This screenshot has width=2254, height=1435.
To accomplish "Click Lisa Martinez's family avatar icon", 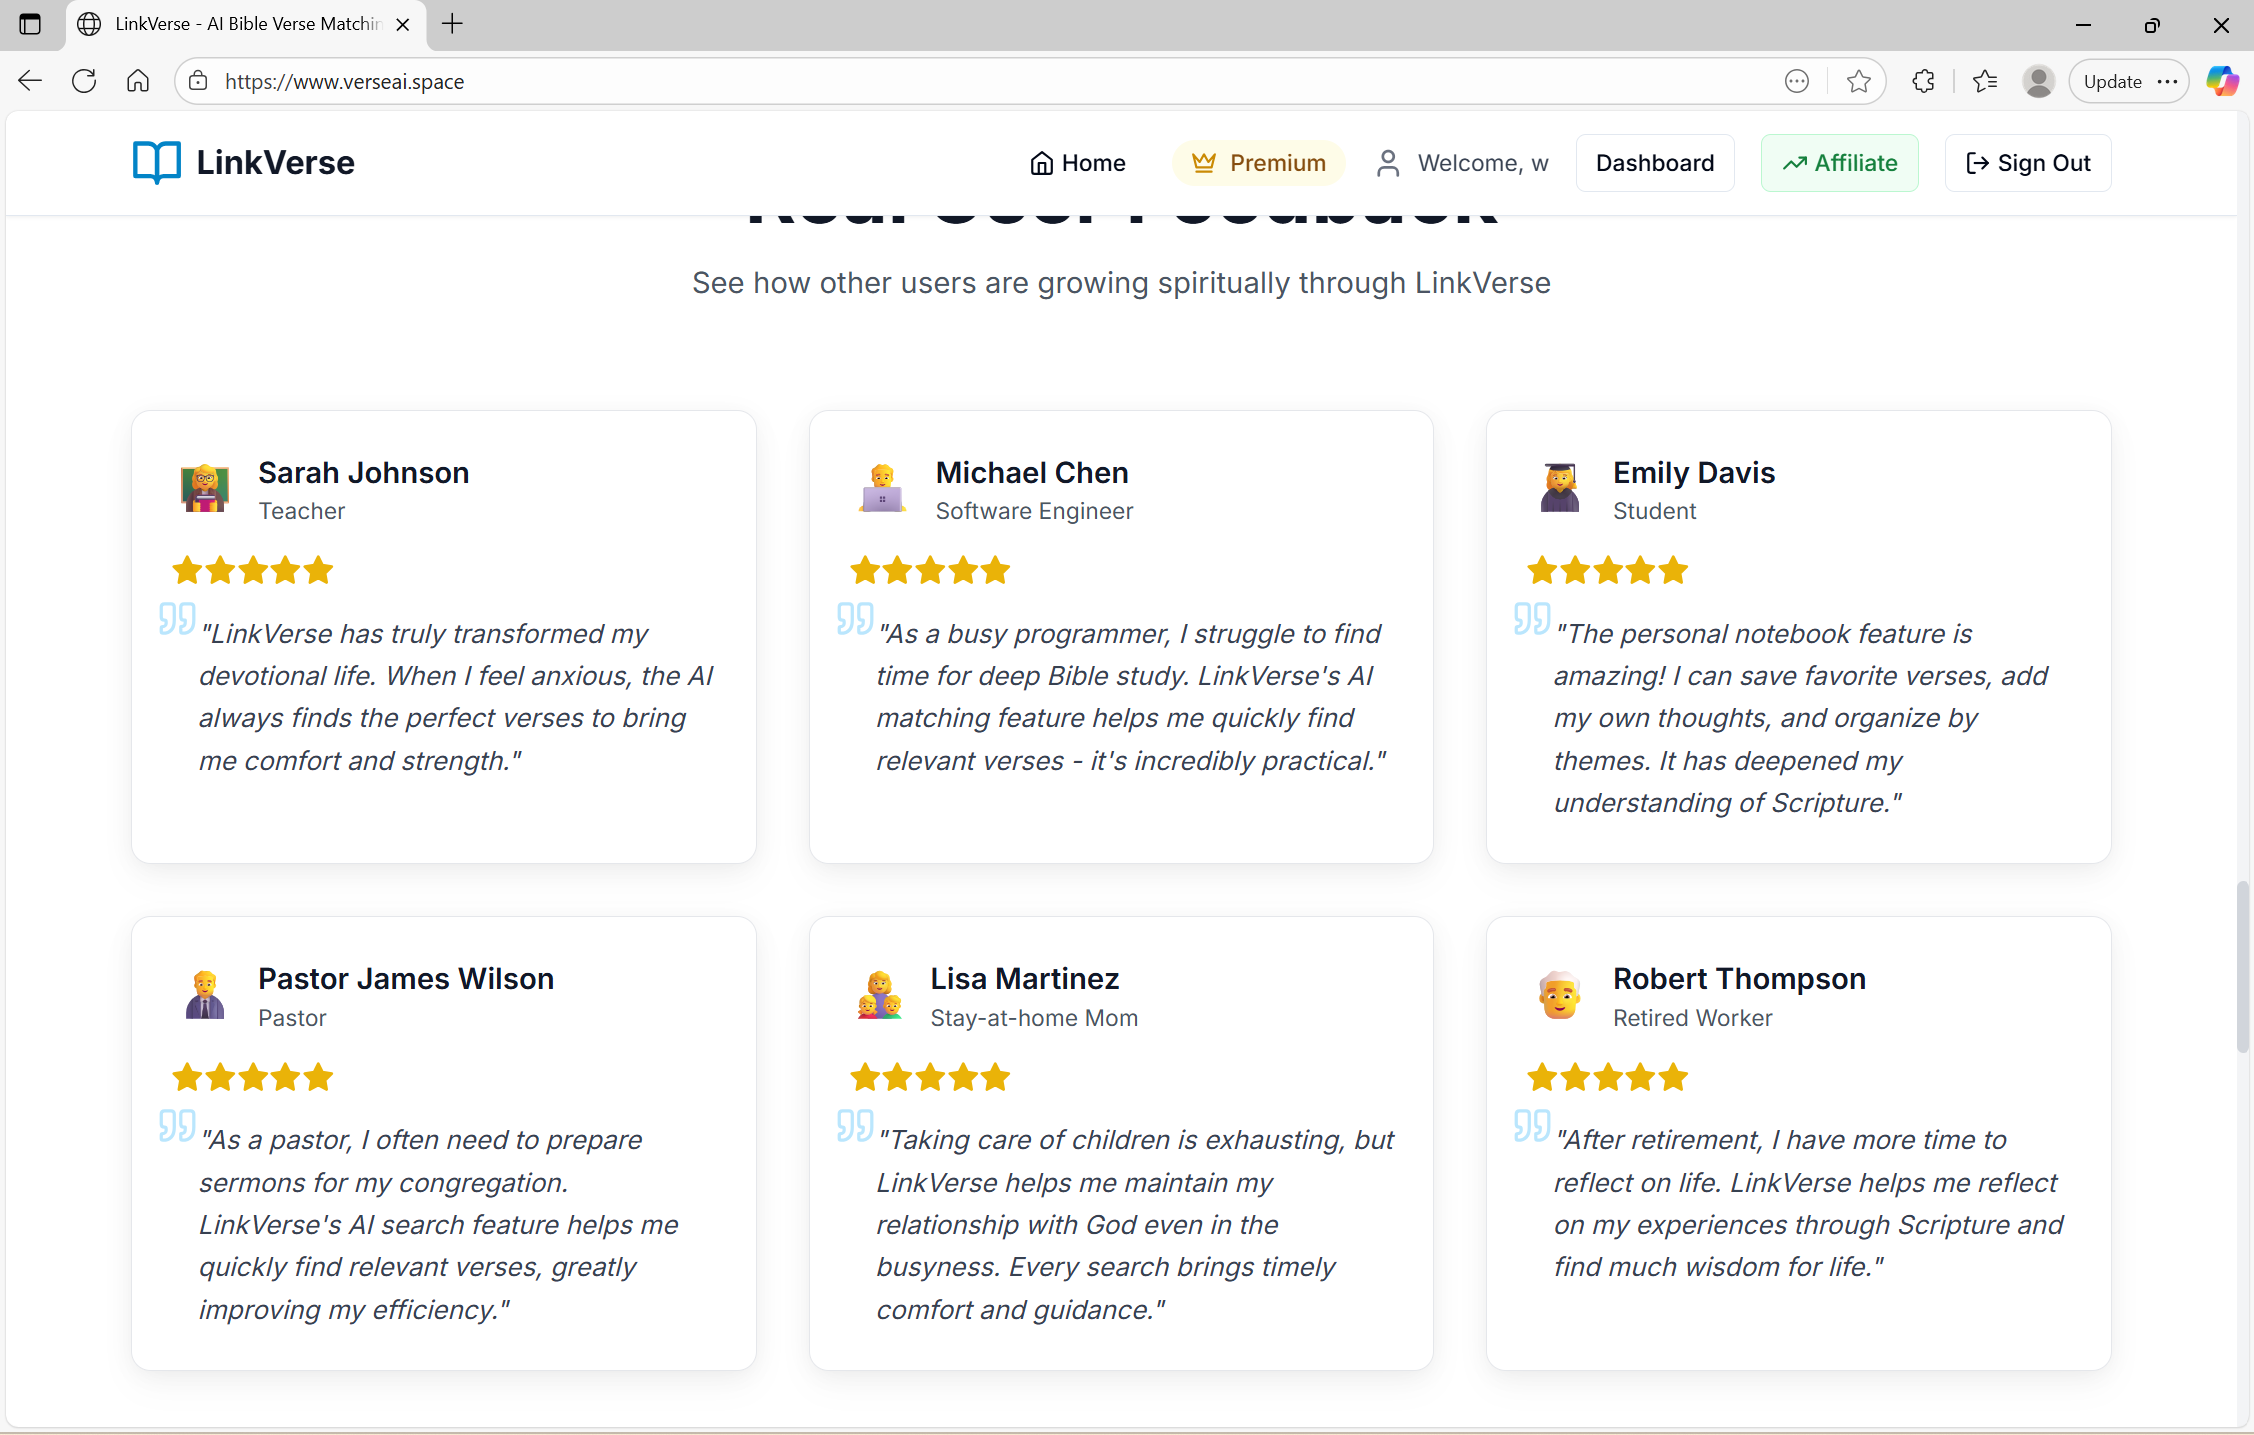I will pos(879,995).
